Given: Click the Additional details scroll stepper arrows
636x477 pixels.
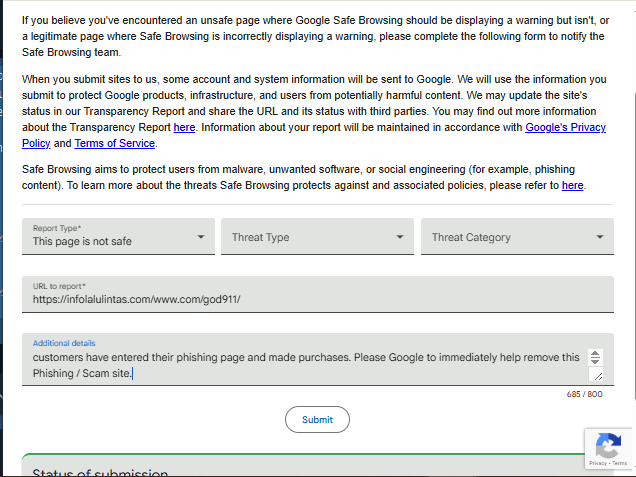Looking at the screenshot, I should [x=595, y=357].
